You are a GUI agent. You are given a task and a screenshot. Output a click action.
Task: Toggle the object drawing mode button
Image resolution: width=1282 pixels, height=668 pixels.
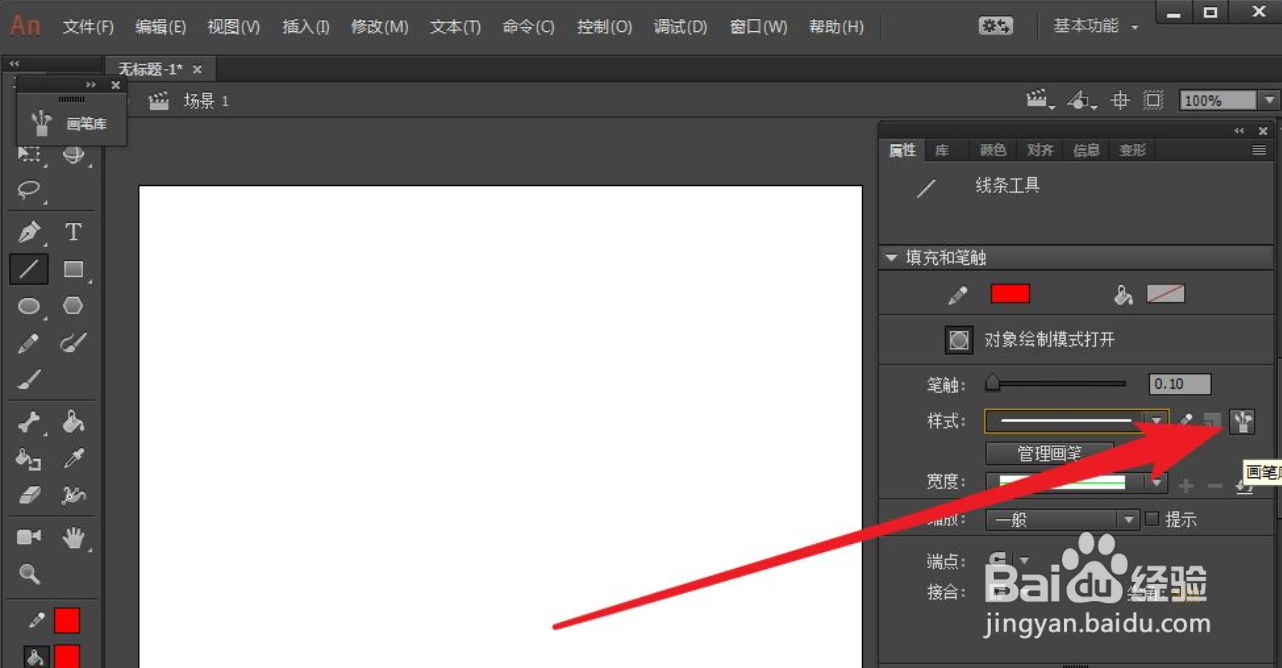[959, 340]
